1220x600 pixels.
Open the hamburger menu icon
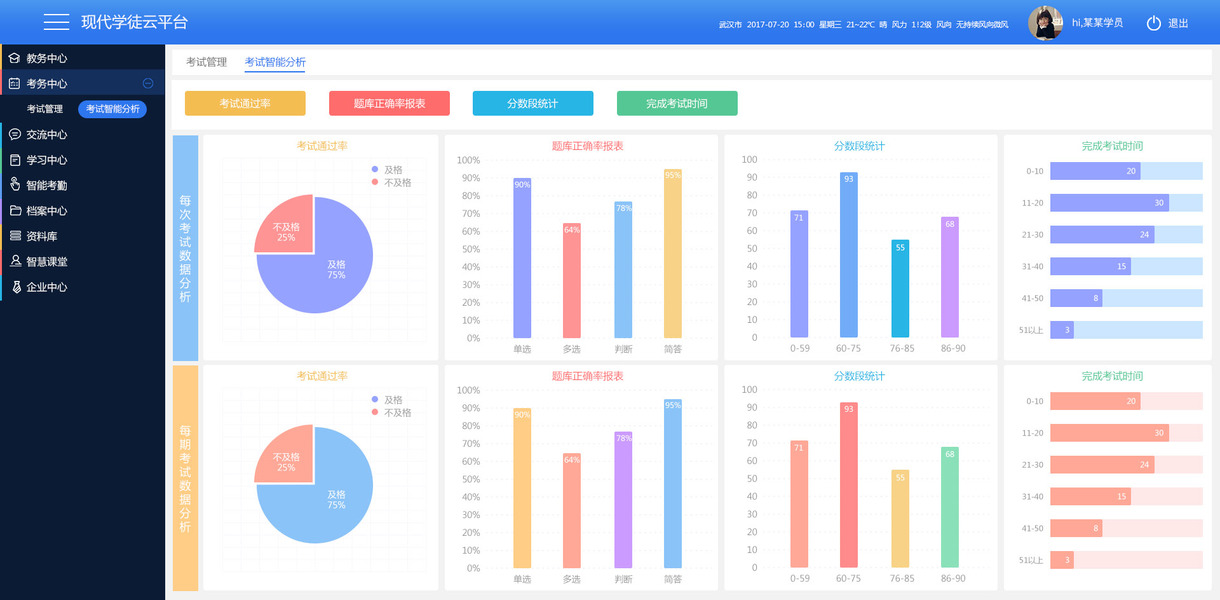pos(56,22)
